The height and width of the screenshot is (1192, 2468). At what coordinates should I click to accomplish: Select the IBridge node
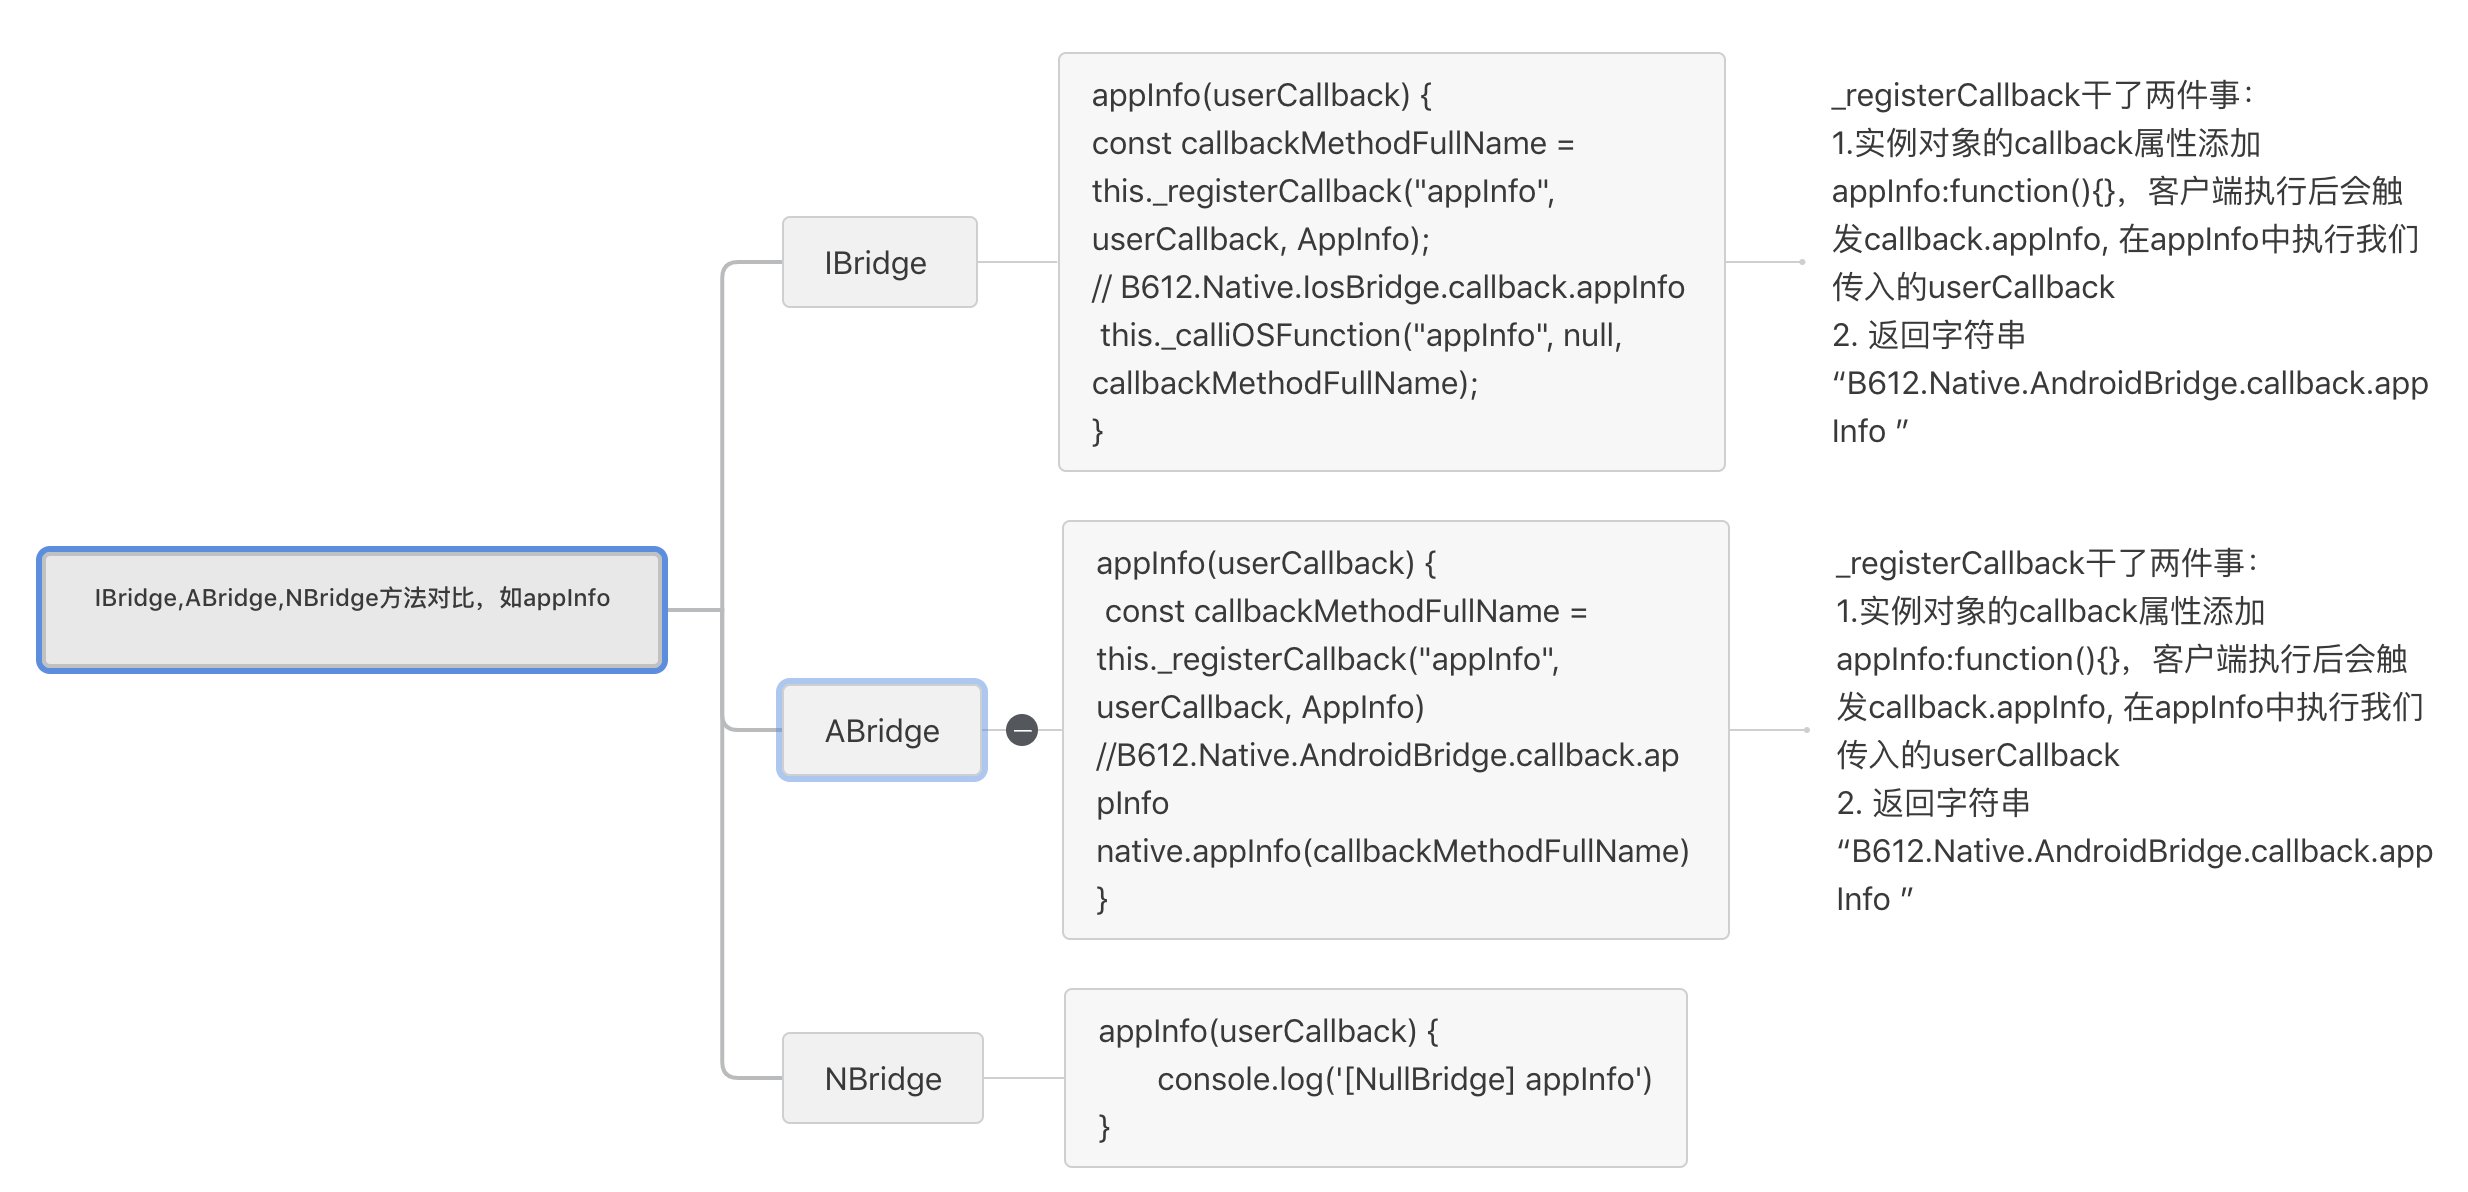click(x=879, y=262)
